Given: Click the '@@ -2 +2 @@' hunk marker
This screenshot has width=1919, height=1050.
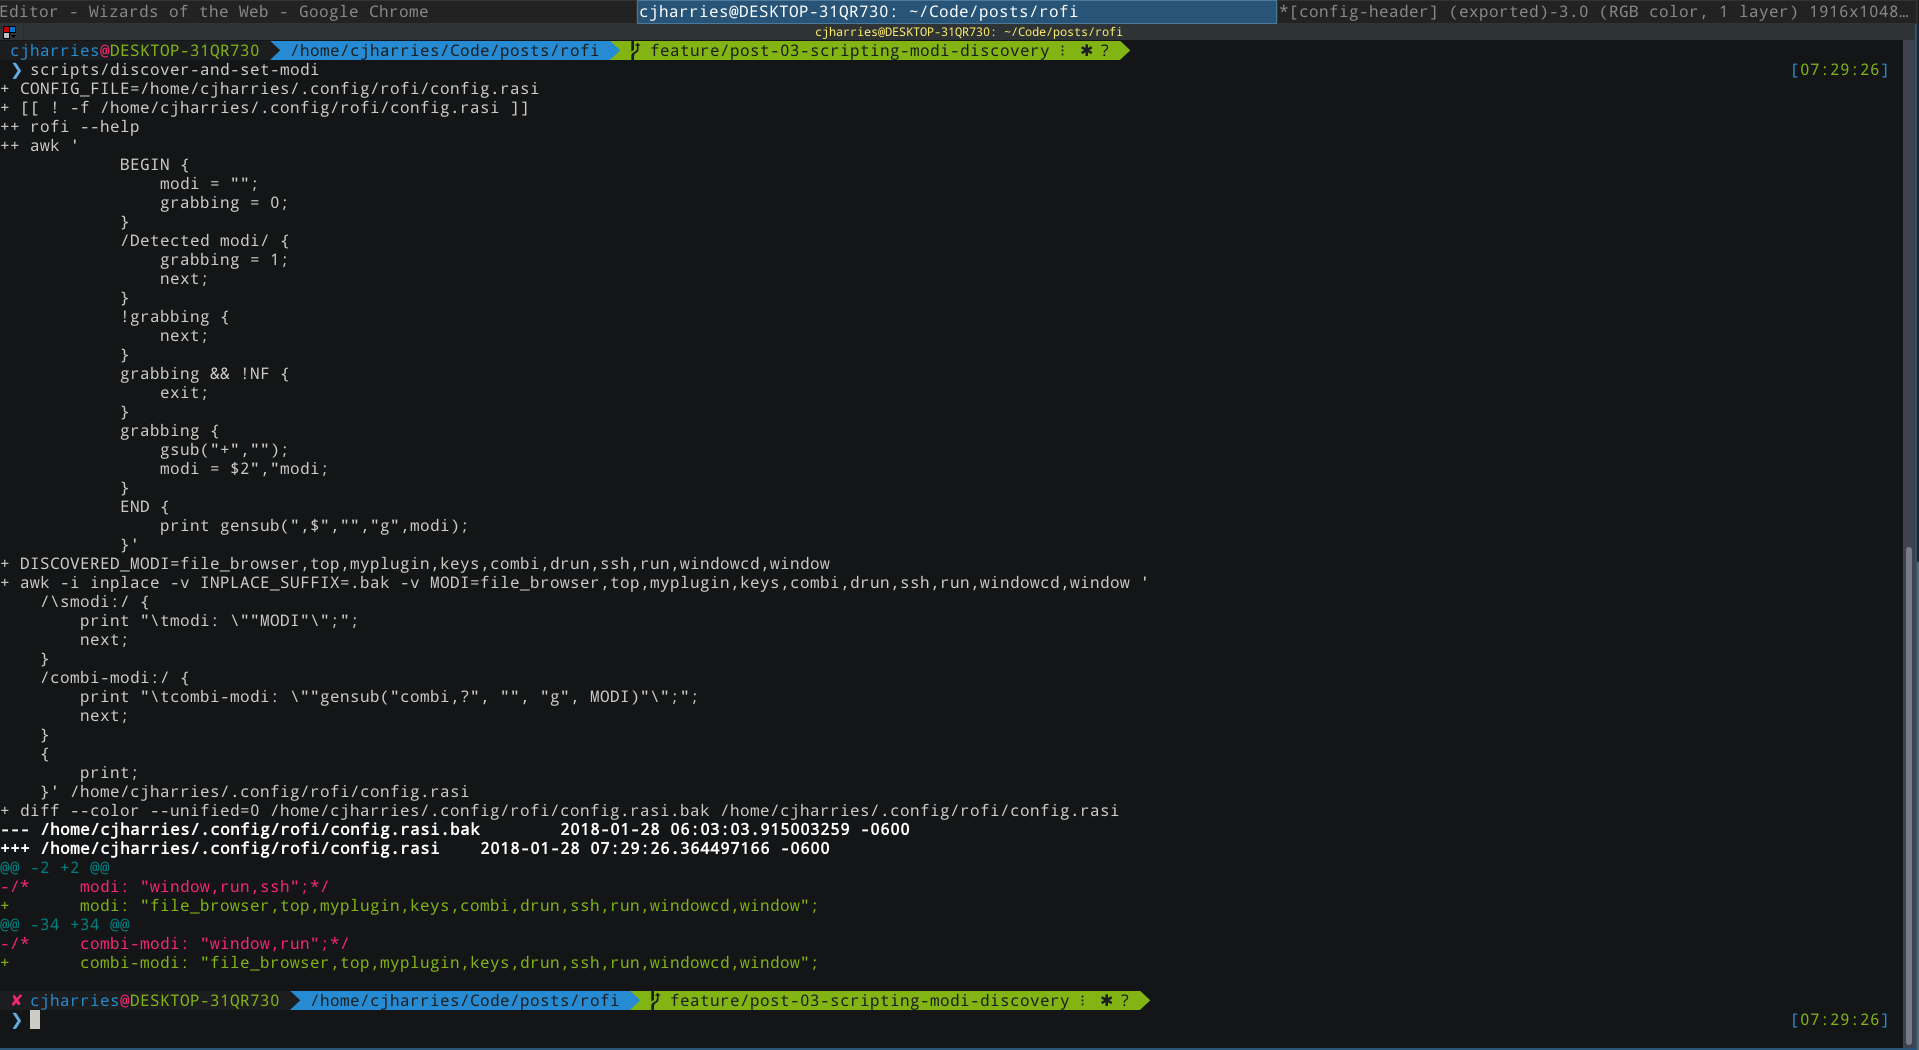Looking at the screenshot, I should click(55, 868).
